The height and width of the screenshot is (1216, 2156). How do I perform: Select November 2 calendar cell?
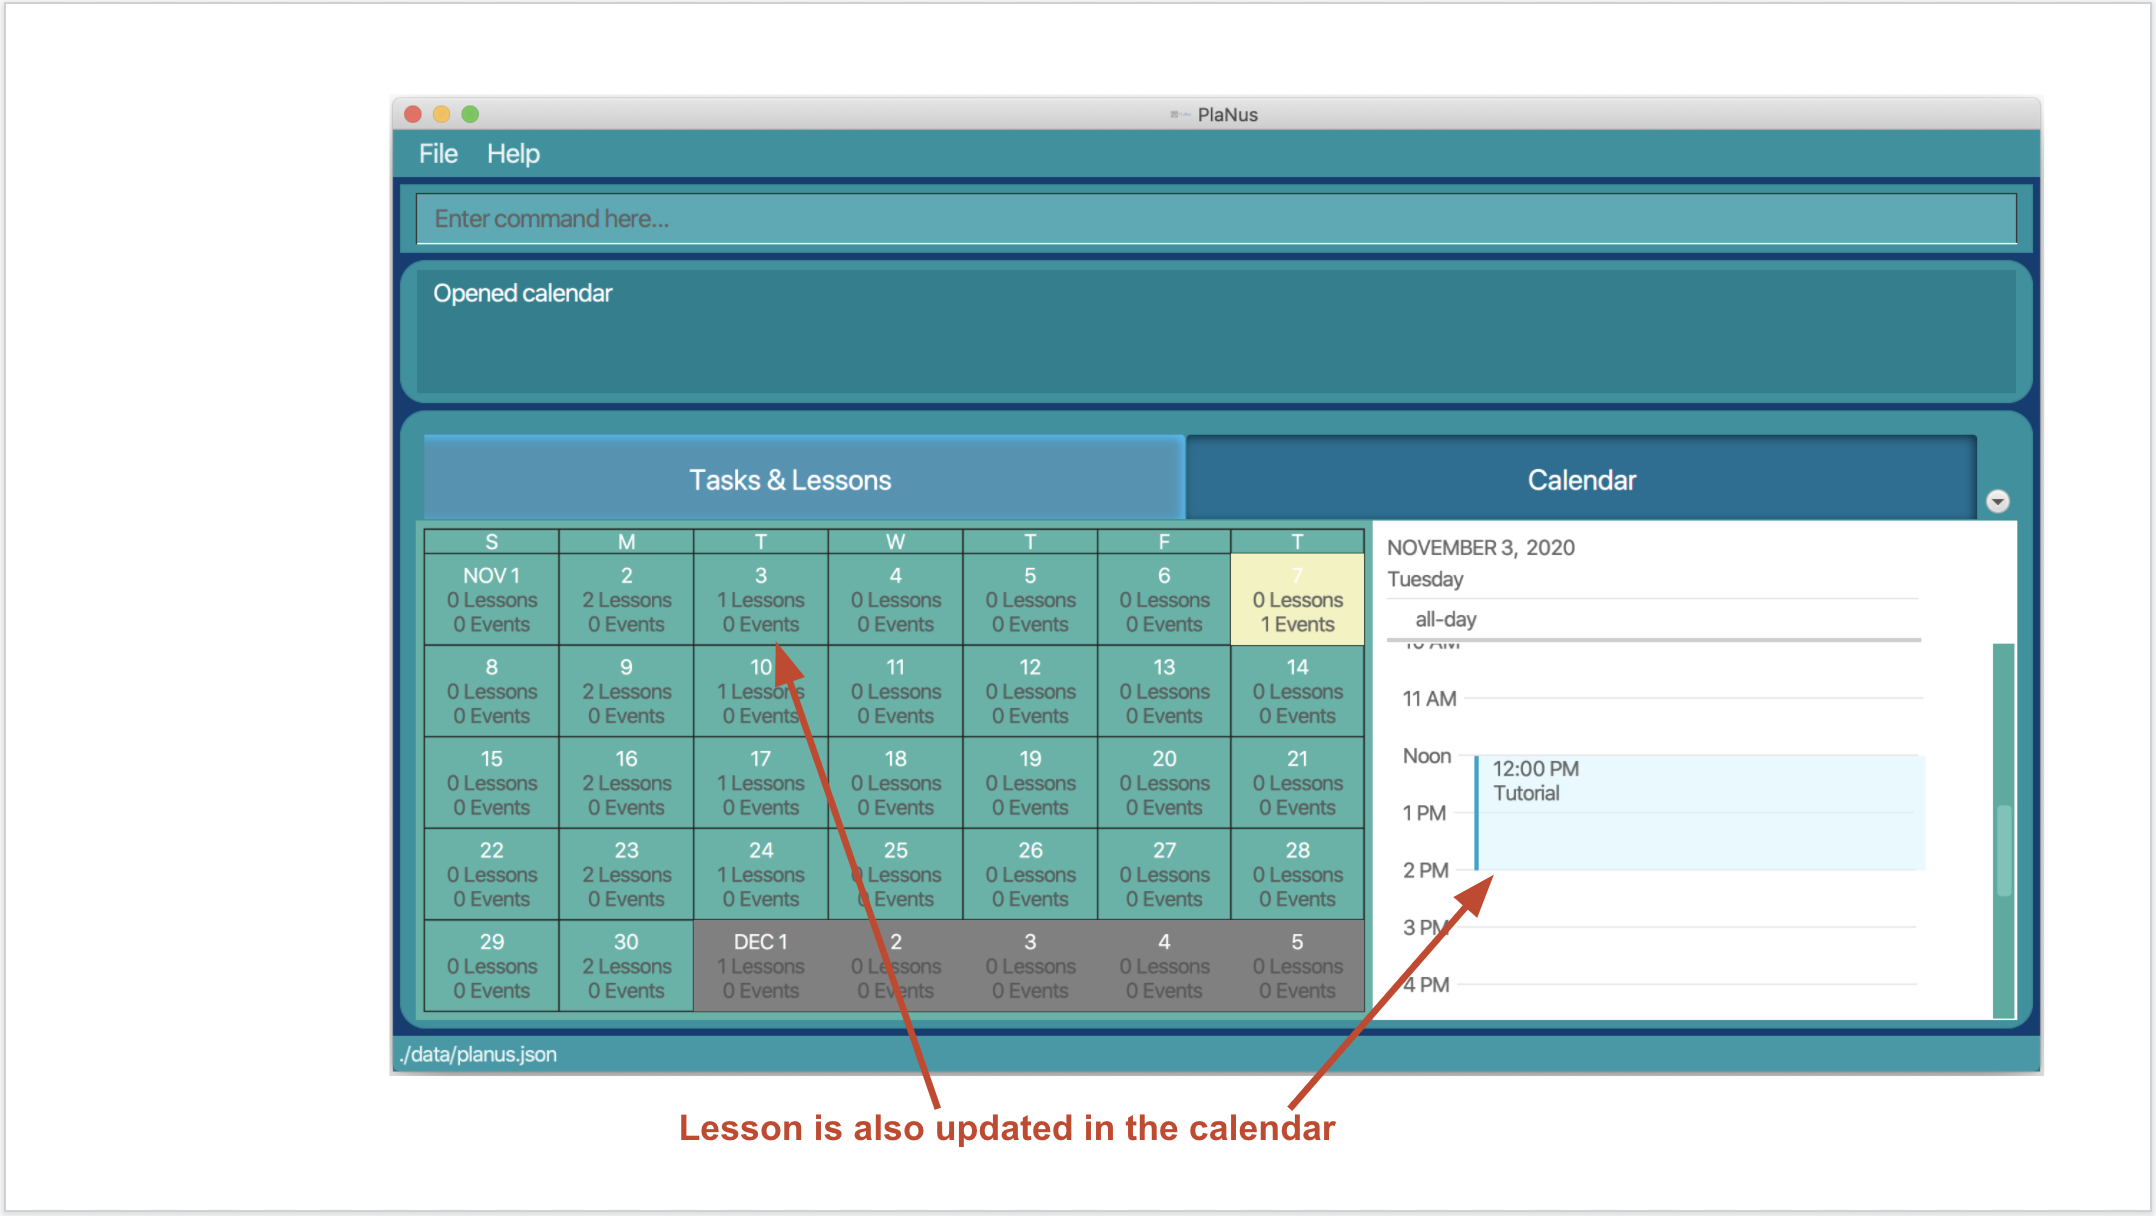click(x=626, y=599)
